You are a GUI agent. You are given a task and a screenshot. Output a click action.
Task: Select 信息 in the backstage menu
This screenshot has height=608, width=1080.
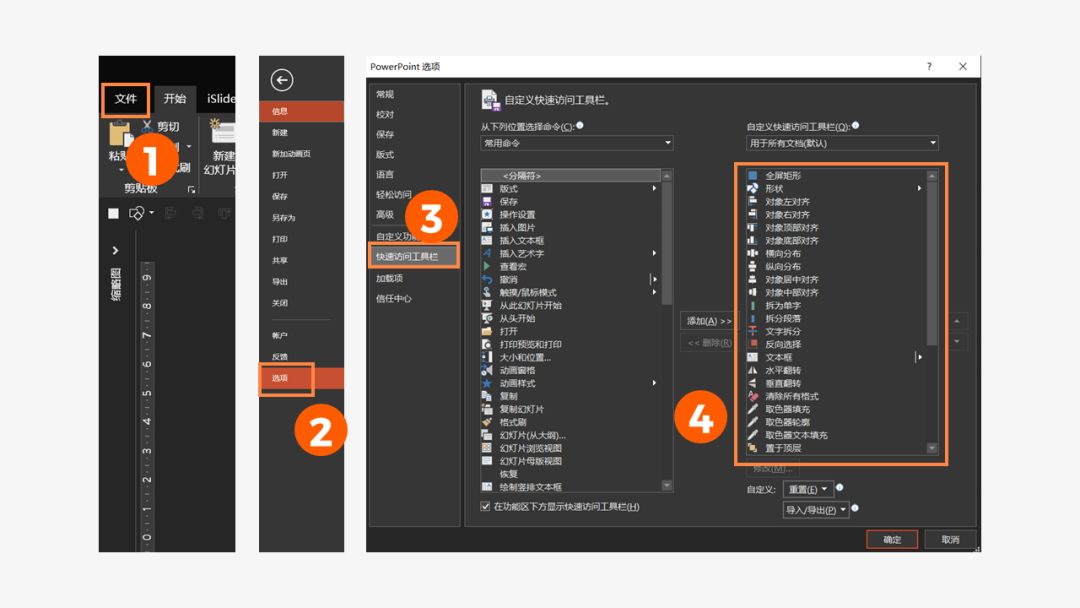[301, 112]
